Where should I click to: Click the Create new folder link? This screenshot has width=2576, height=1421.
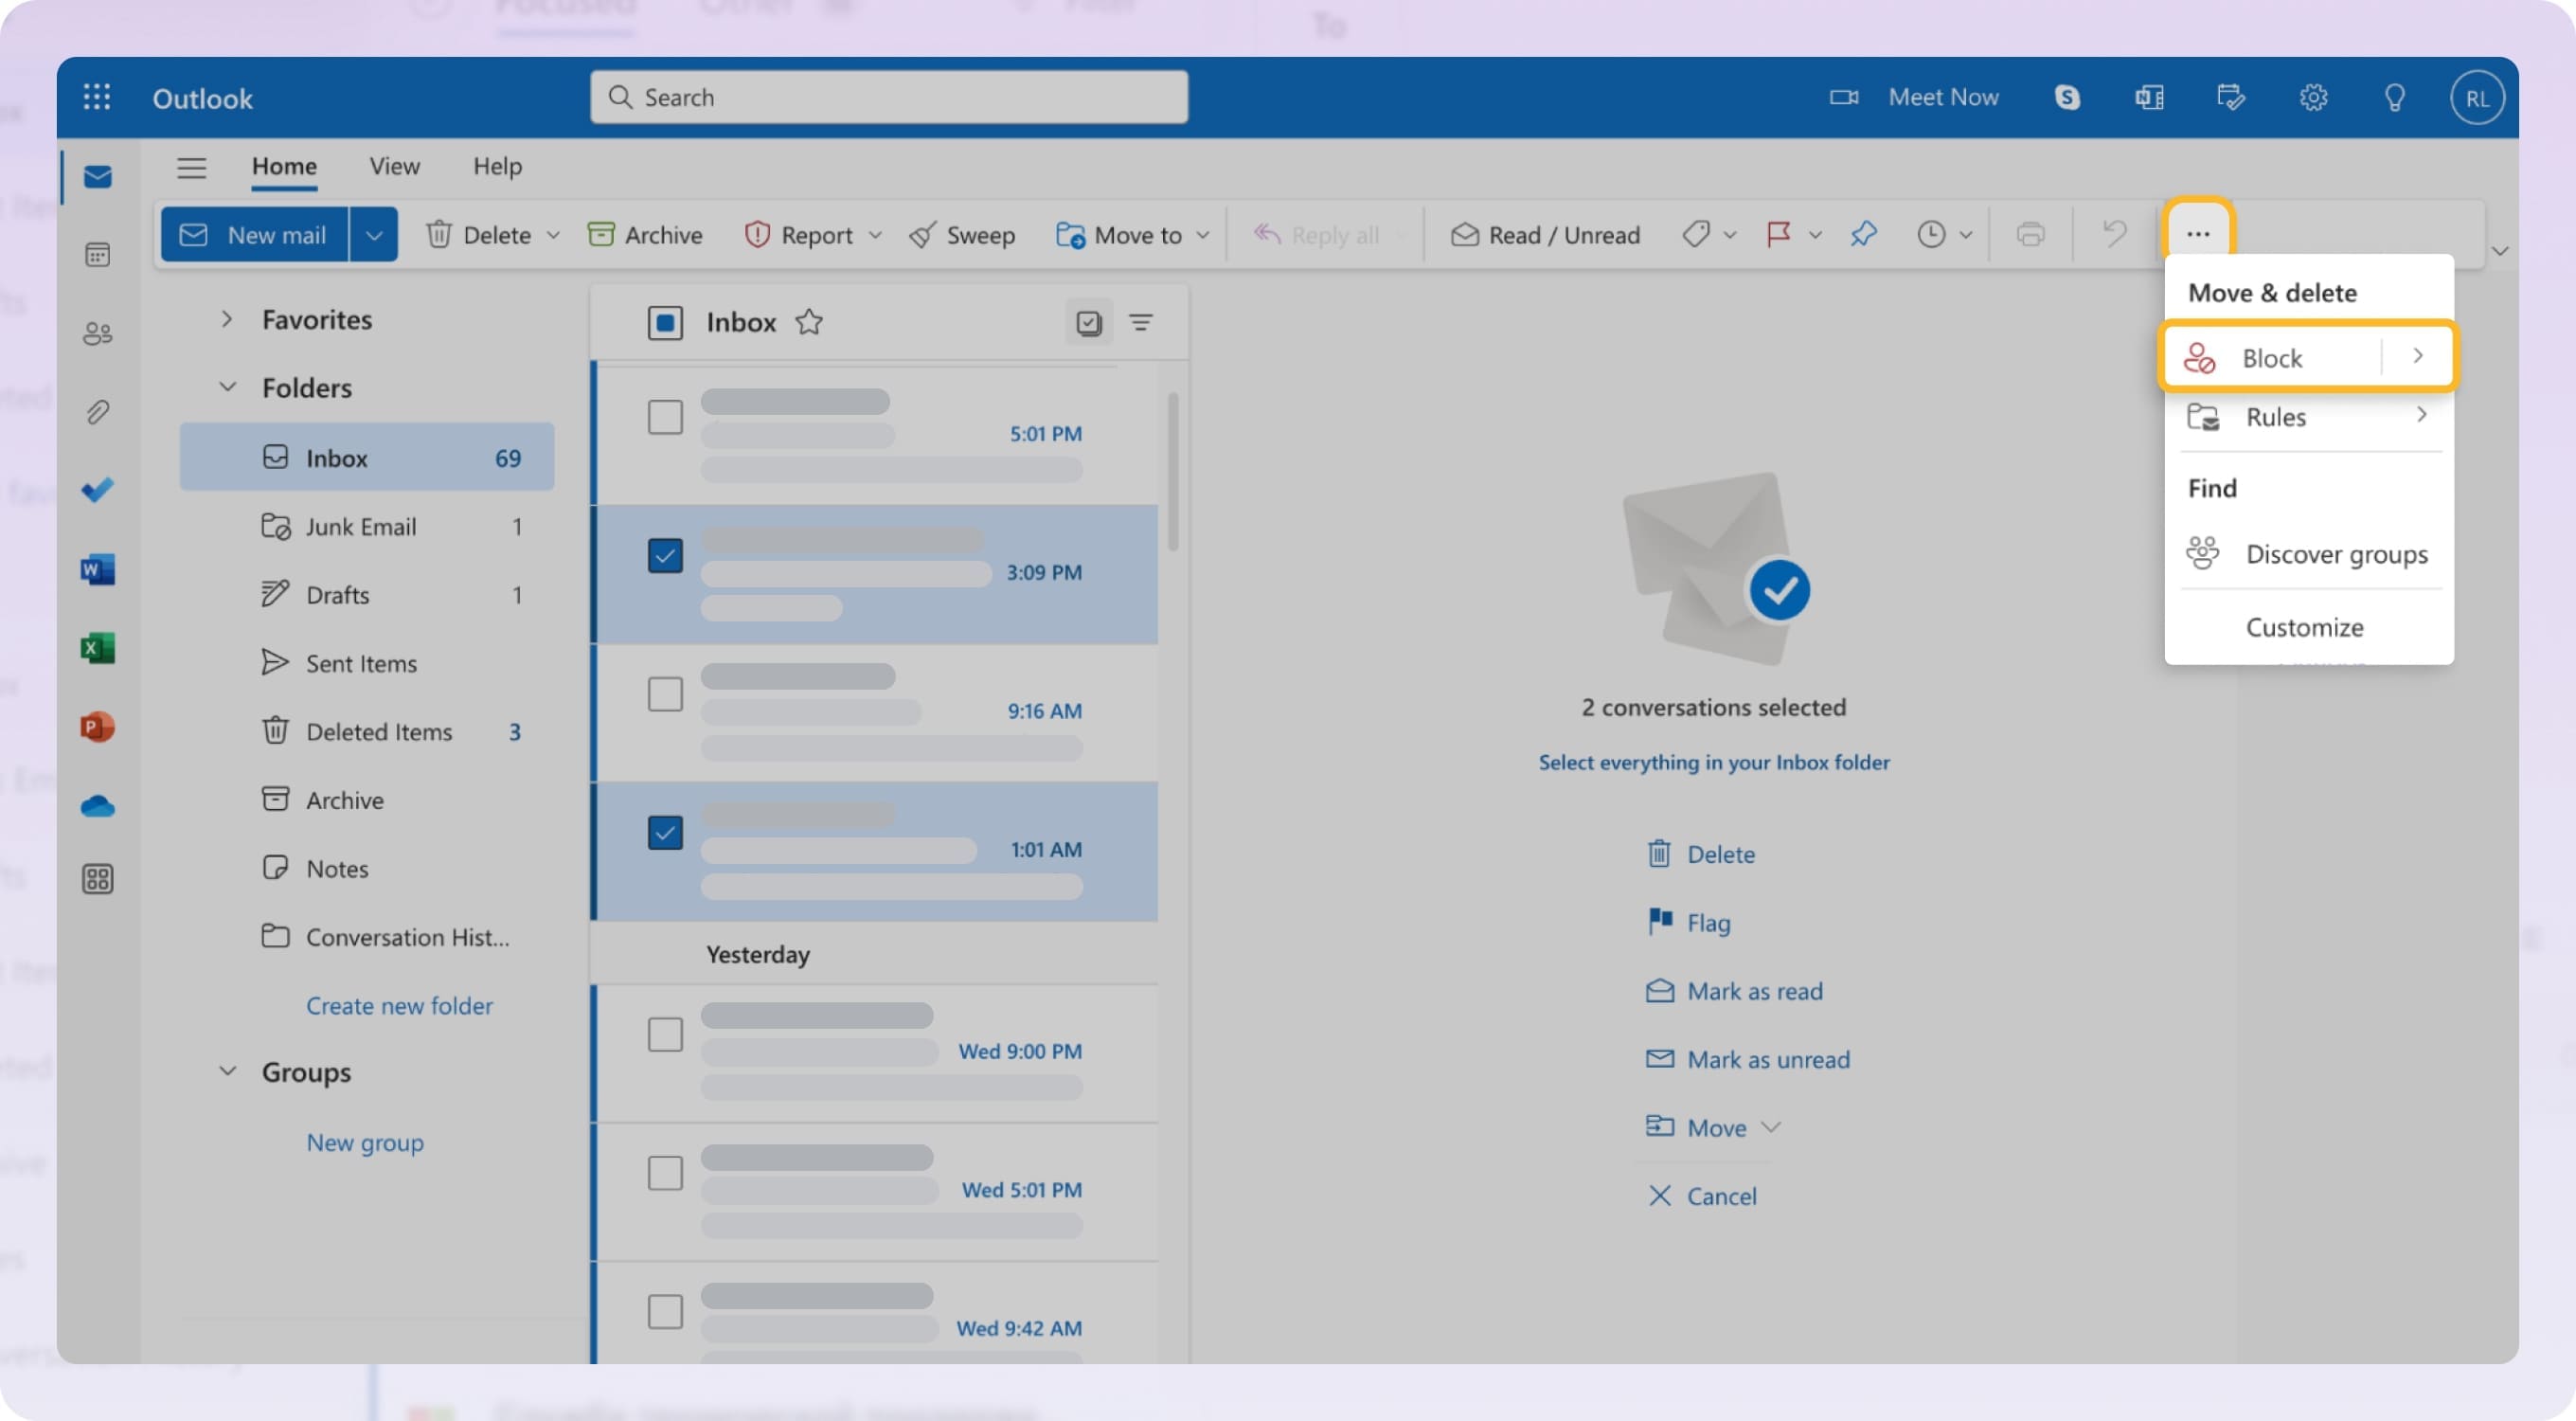(x=398, y=1005)
